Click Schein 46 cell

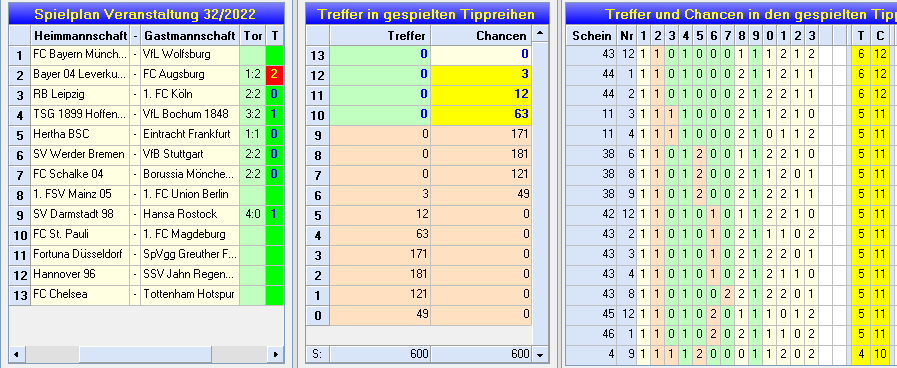coord(592,335)
